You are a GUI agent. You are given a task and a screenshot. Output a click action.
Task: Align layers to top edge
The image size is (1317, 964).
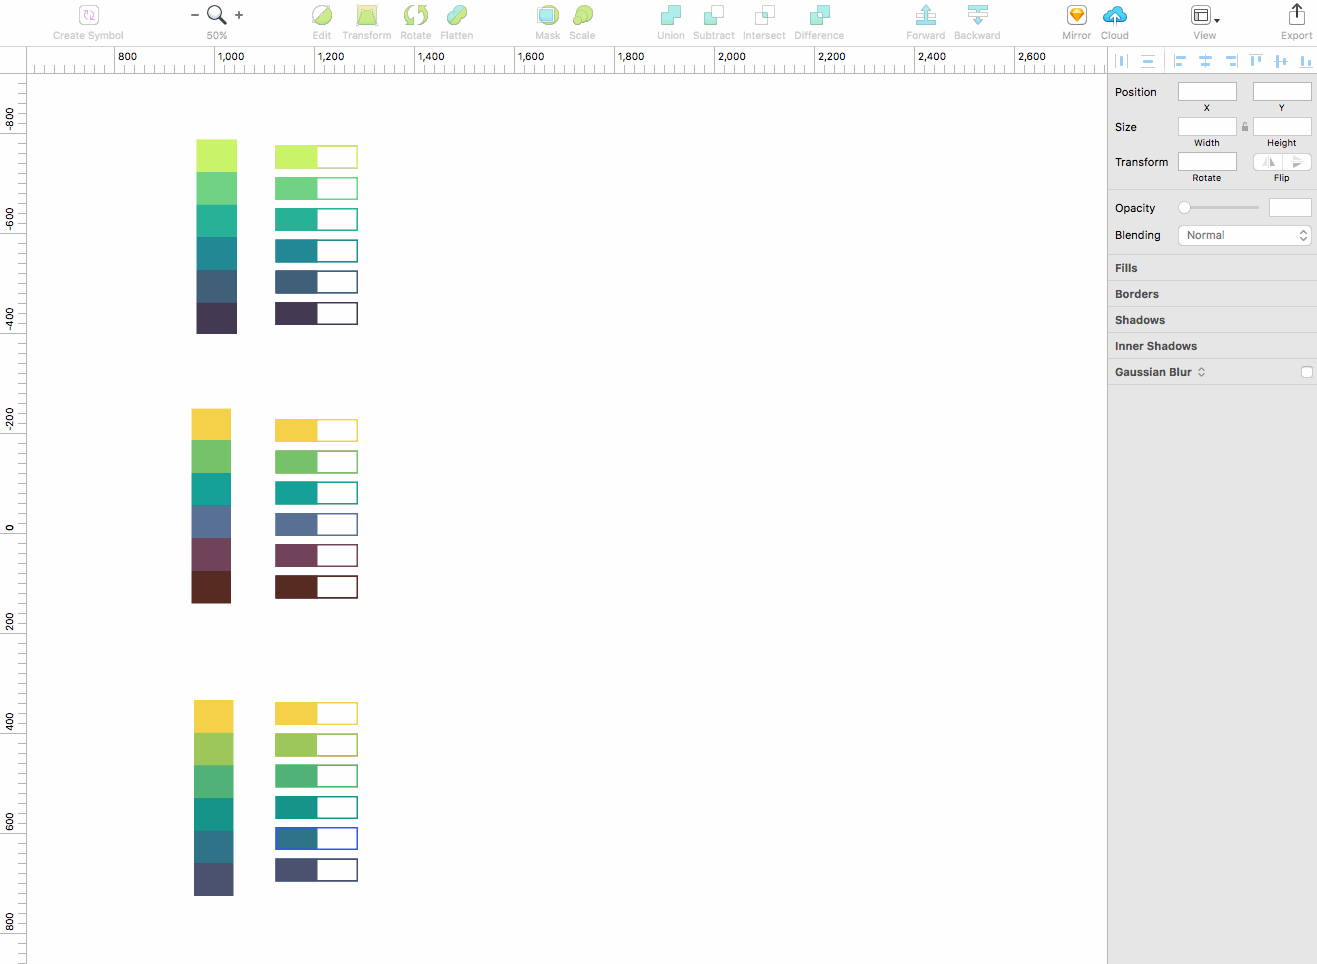1256,61
